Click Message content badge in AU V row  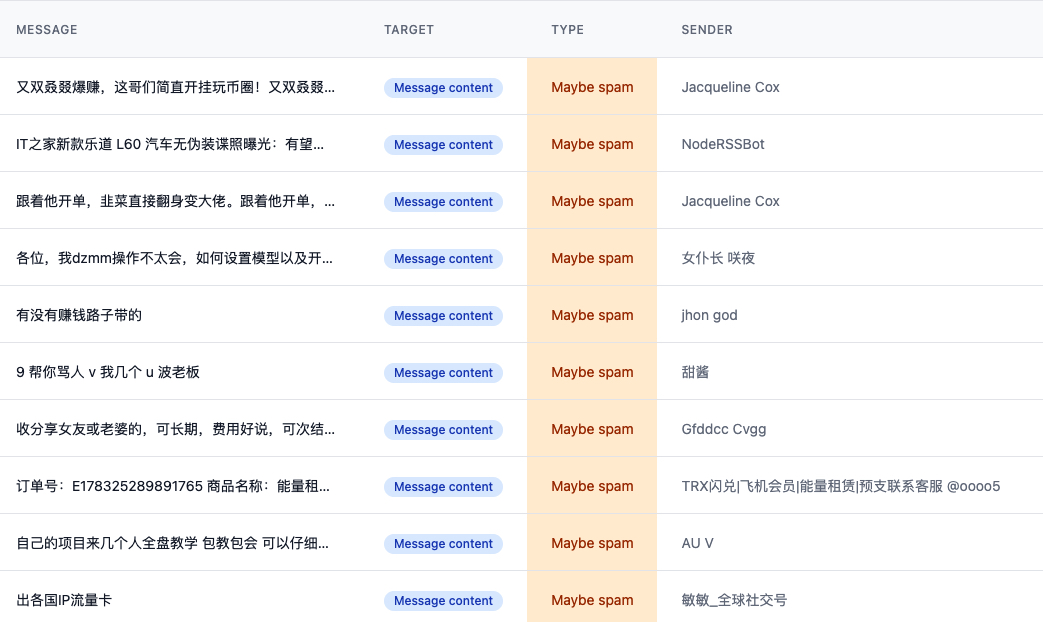click(443, 544)
